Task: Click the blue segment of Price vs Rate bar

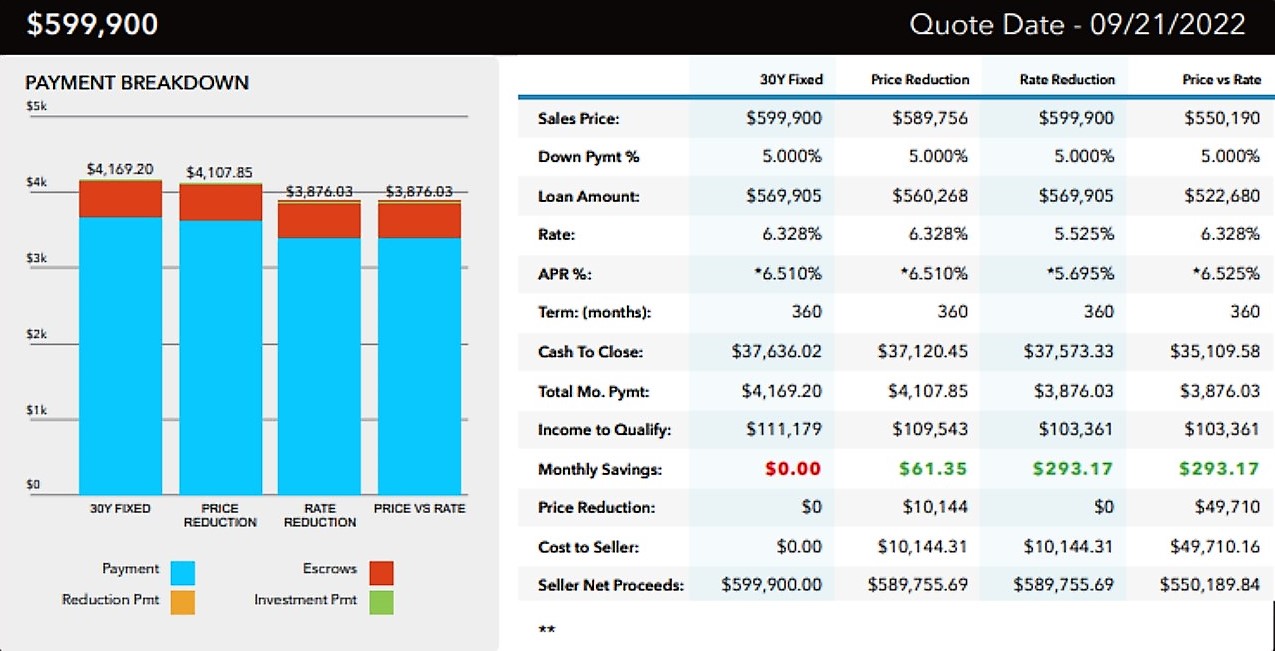Action: [419, 365]
